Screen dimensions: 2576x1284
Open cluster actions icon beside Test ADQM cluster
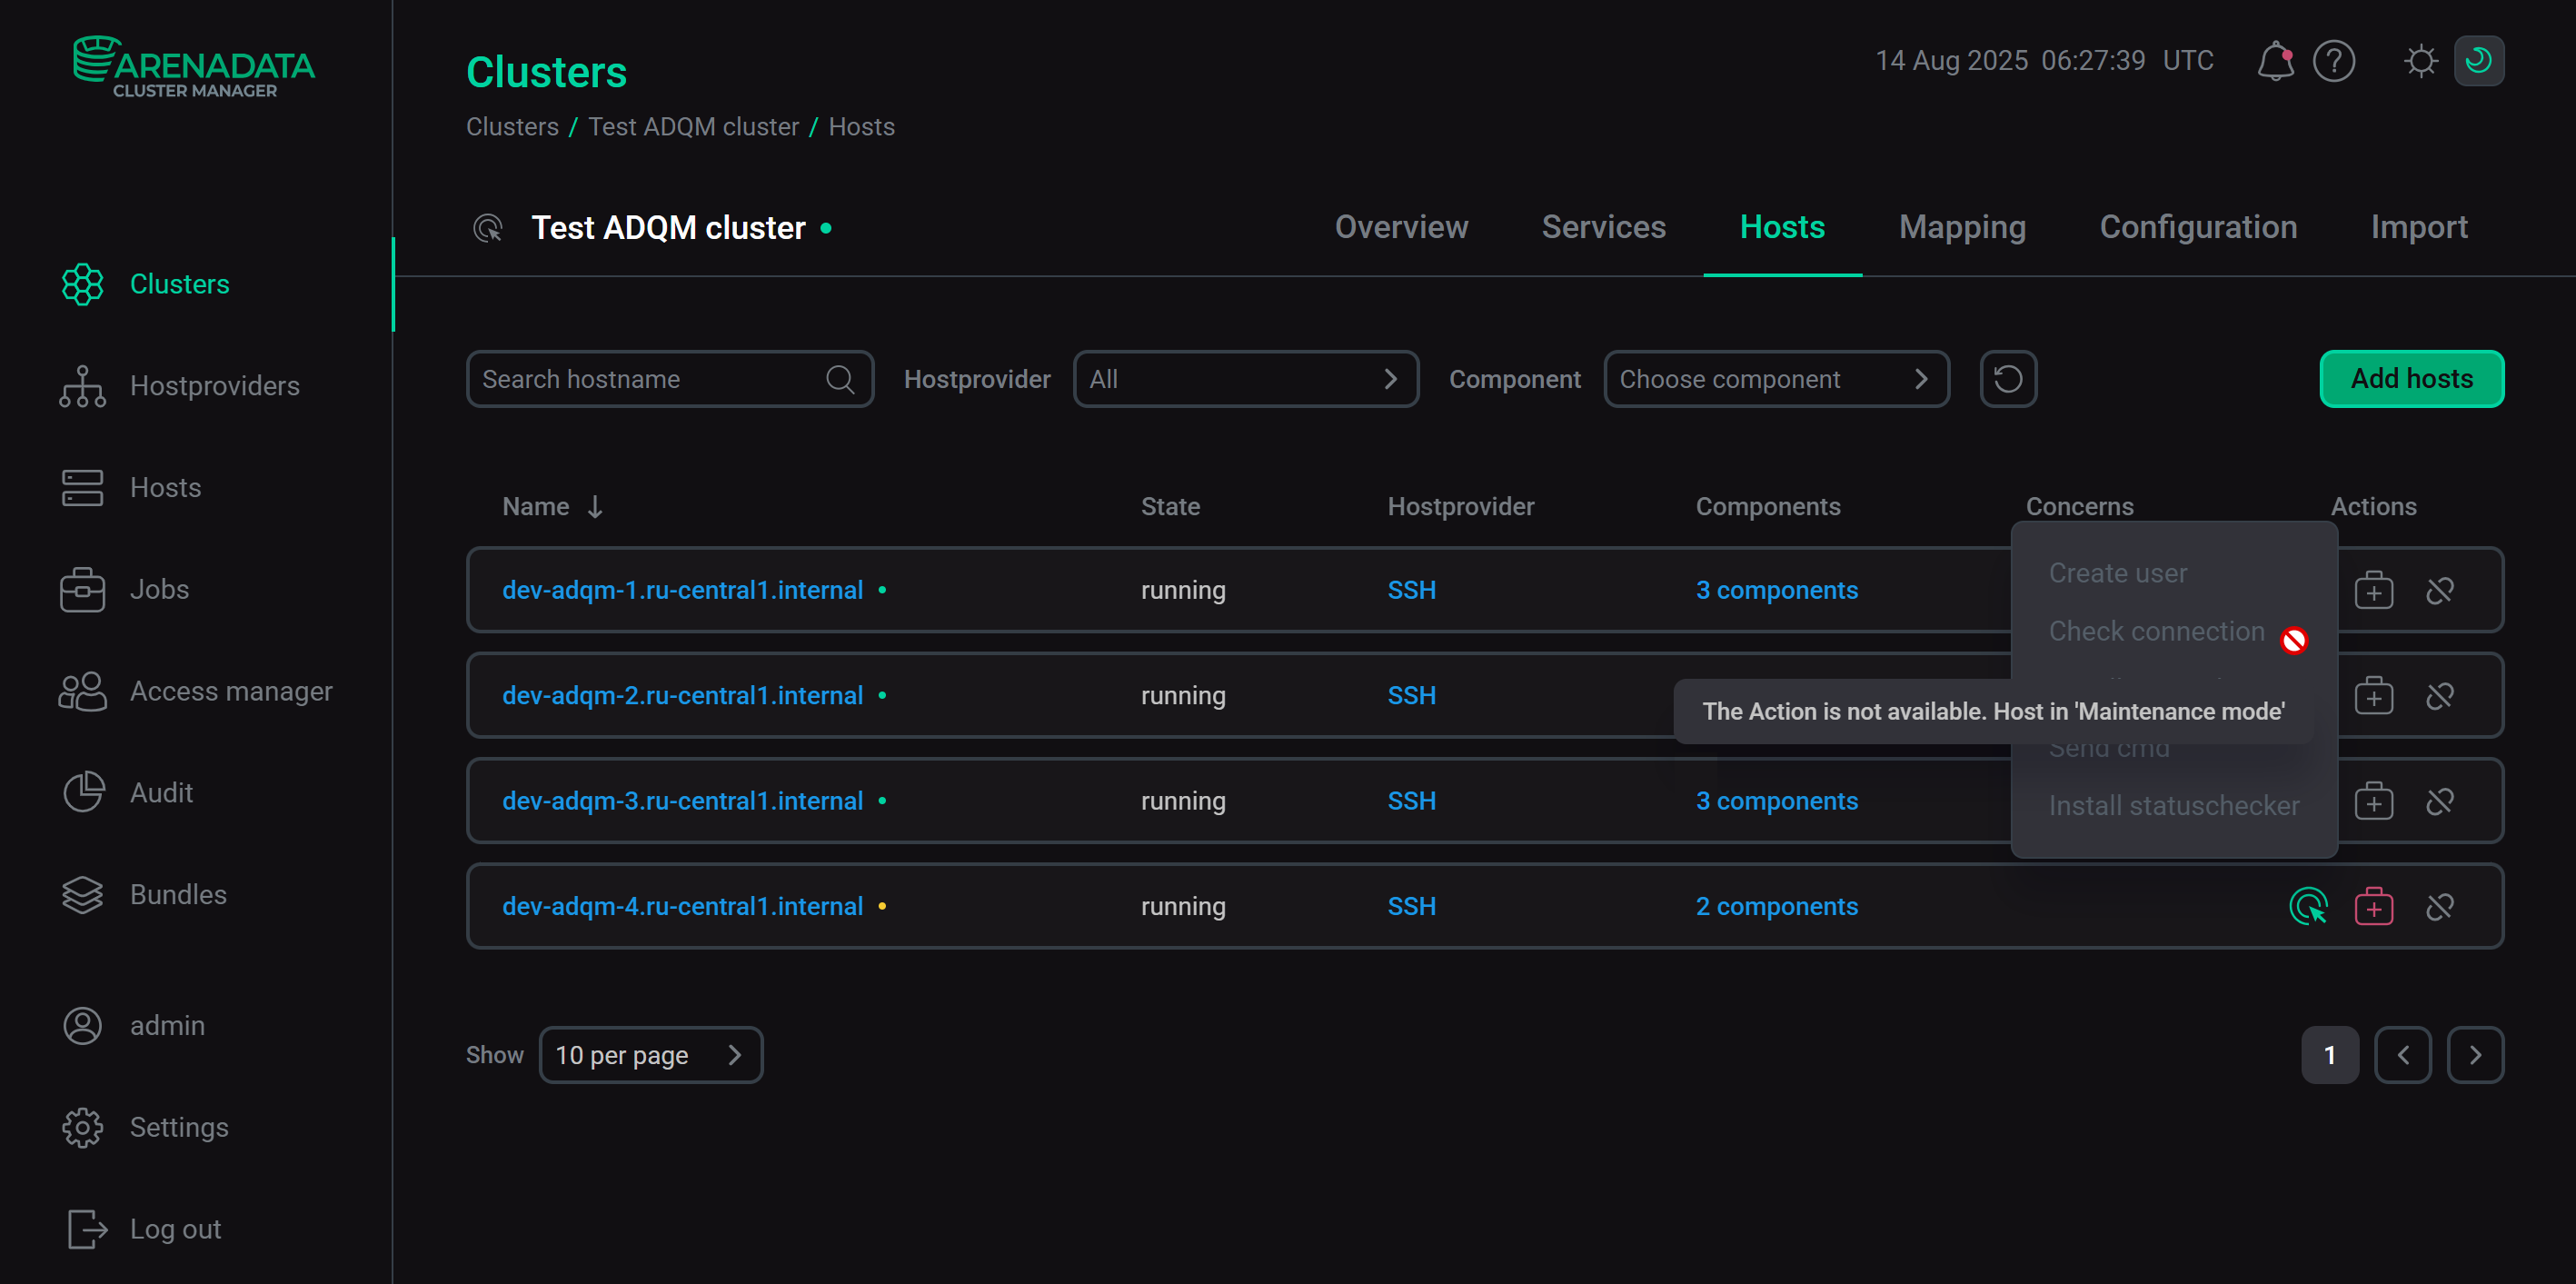(x=488, y=228)
